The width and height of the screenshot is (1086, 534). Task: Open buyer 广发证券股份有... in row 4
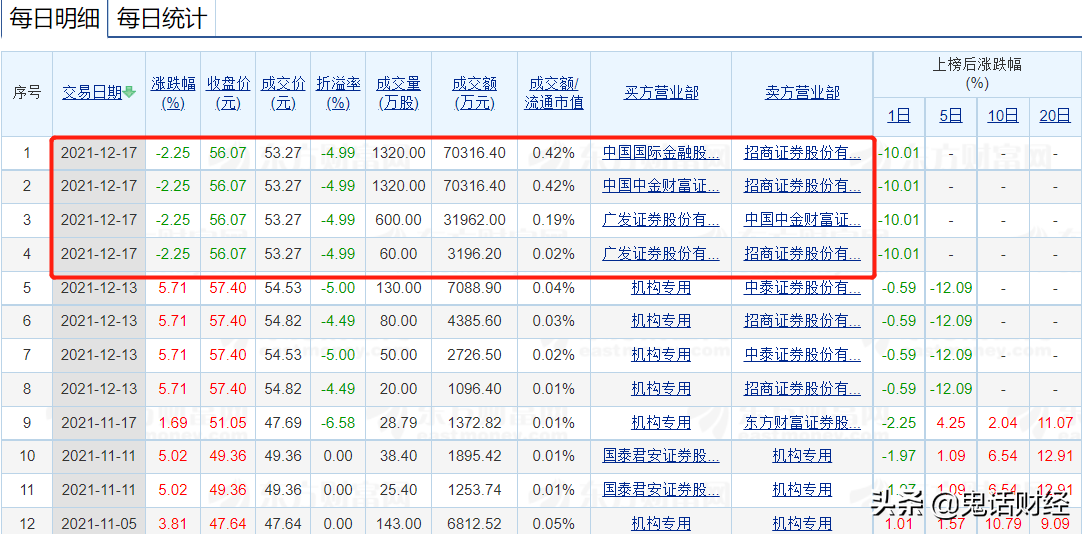pyautogui.click(x=661, y=253)
